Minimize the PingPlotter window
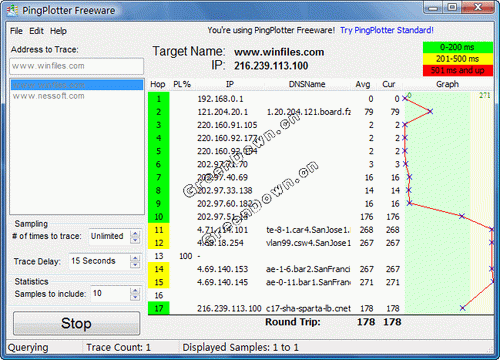Image resolution: width=500 pixels, height=360 pixels. (x=433, y=8)
